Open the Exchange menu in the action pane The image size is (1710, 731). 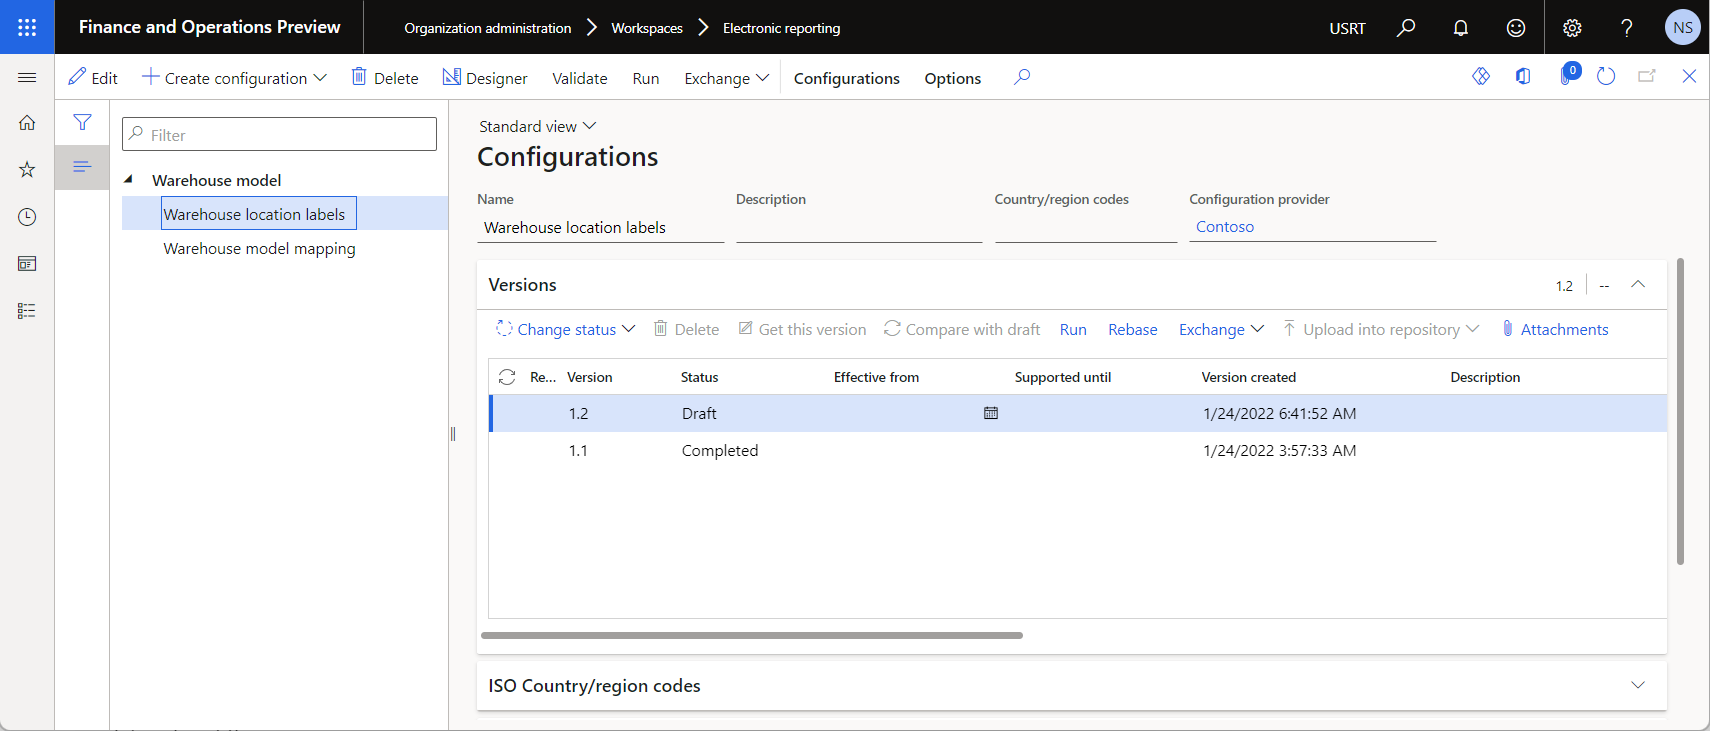pyautogui.click(x=726, y=78)
